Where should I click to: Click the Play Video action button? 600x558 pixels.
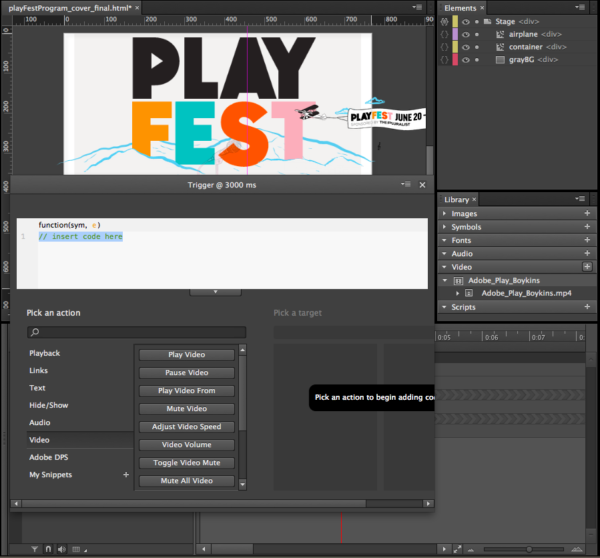point(187,355)
